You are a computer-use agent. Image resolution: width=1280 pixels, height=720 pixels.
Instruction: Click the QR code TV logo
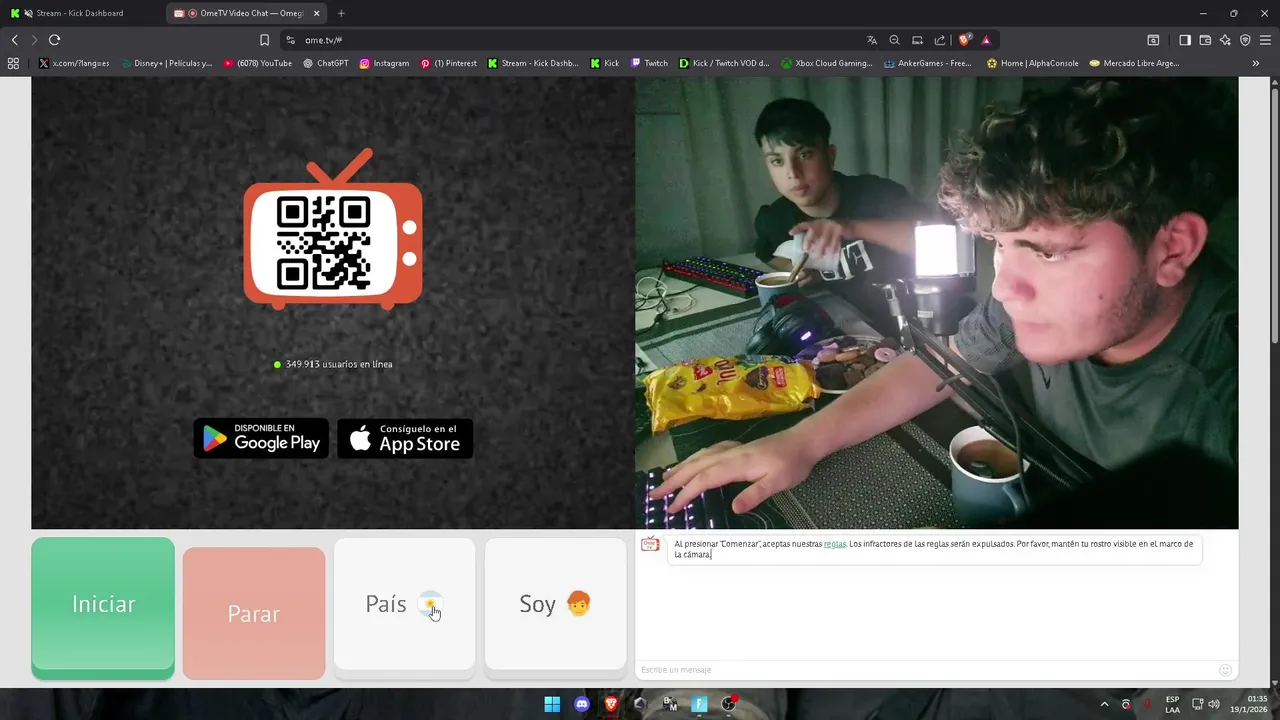pyautogui.click(x=333, y=230)
